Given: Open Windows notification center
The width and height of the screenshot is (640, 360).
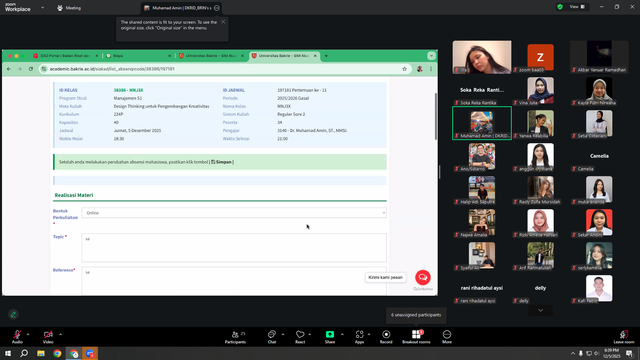Looking at the screenshot, I should [630, 353].
